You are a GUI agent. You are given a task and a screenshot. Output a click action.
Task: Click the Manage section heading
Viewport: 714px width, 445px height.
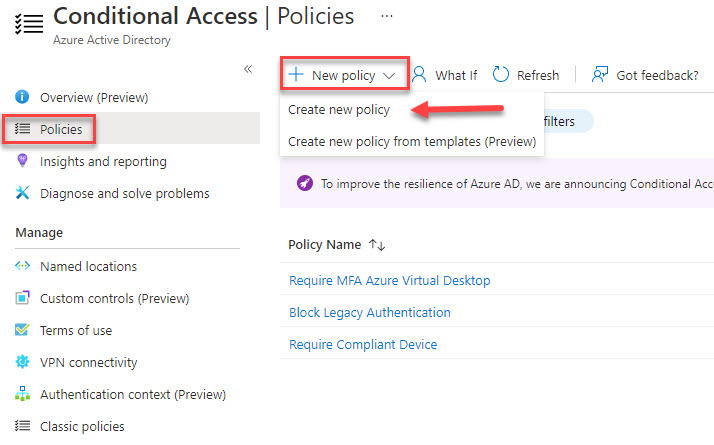pyautogui.click(x=39, y=233)
